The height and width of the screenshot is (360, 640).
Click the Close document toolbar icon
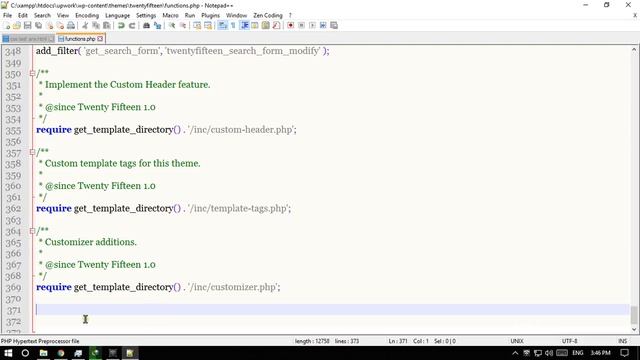[x=49, y=25]
